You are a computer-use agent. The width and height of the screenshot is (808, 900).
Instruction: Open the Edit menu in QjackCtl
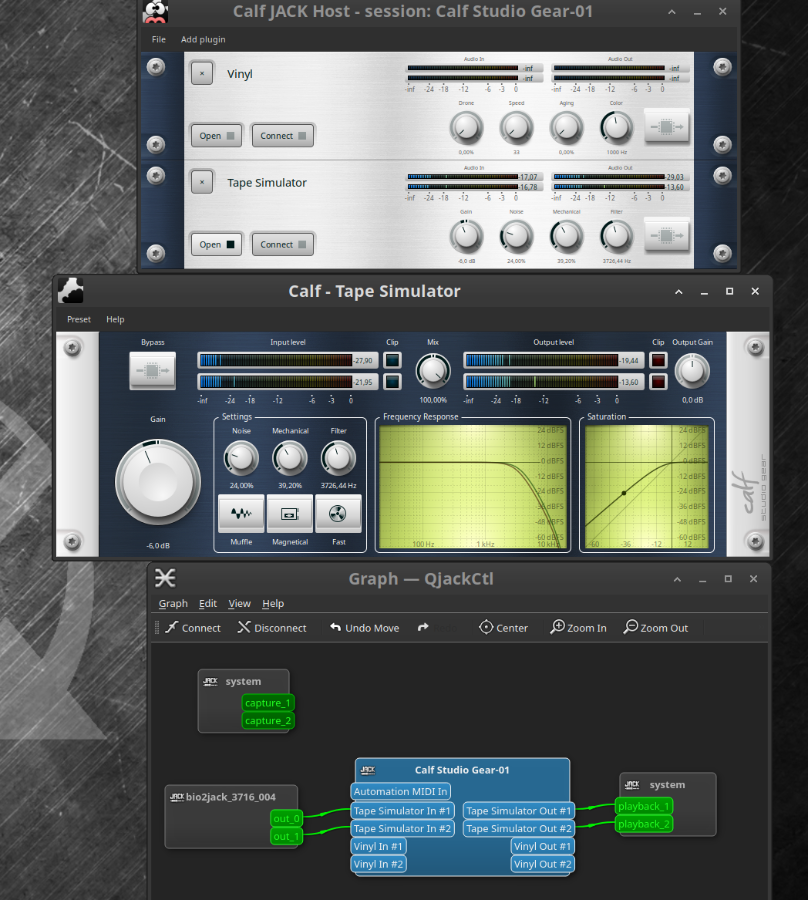pos(208,603)
